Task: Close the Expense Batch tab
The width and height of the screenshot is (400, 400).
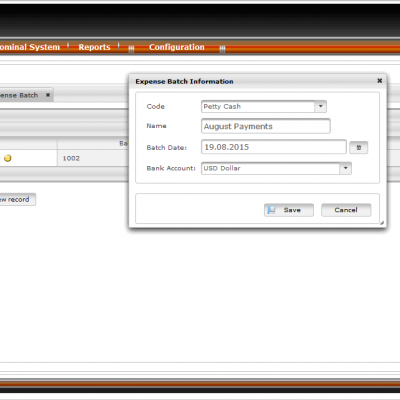Action: click(x=48, y=95)
